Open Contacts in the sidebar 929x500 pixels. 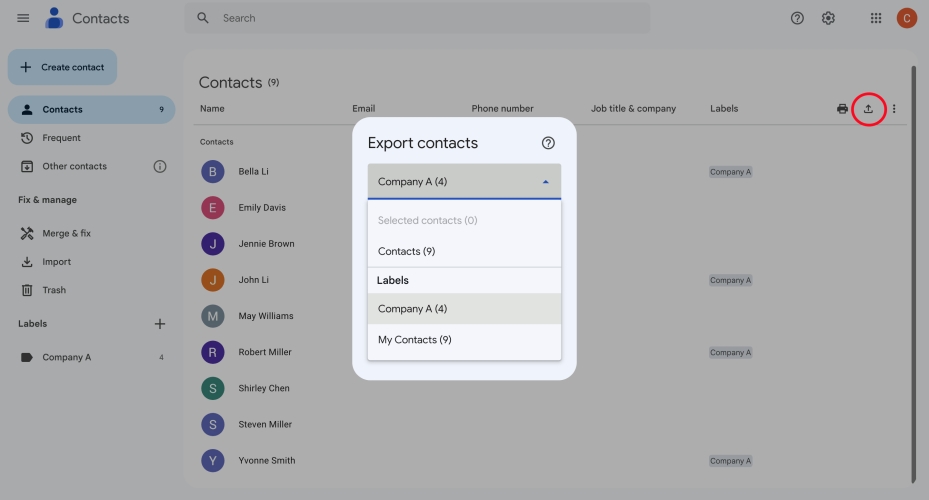91,110
